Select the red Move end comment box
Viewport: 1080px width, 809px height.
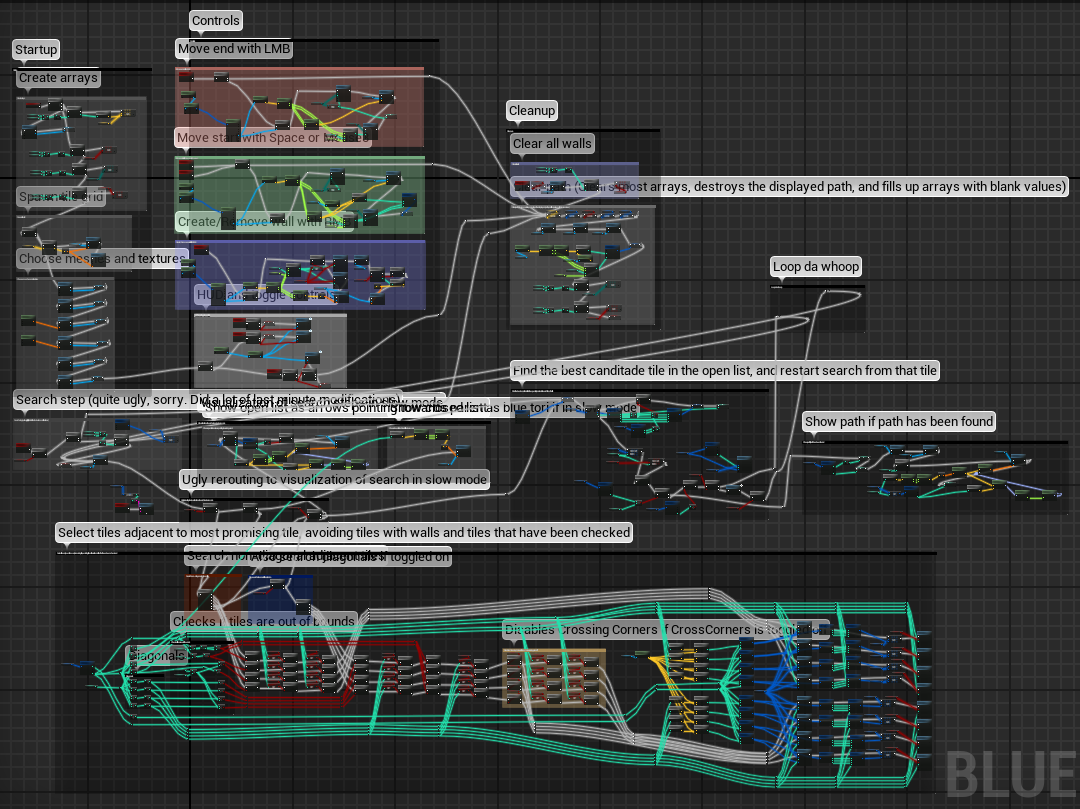(300, 107)
